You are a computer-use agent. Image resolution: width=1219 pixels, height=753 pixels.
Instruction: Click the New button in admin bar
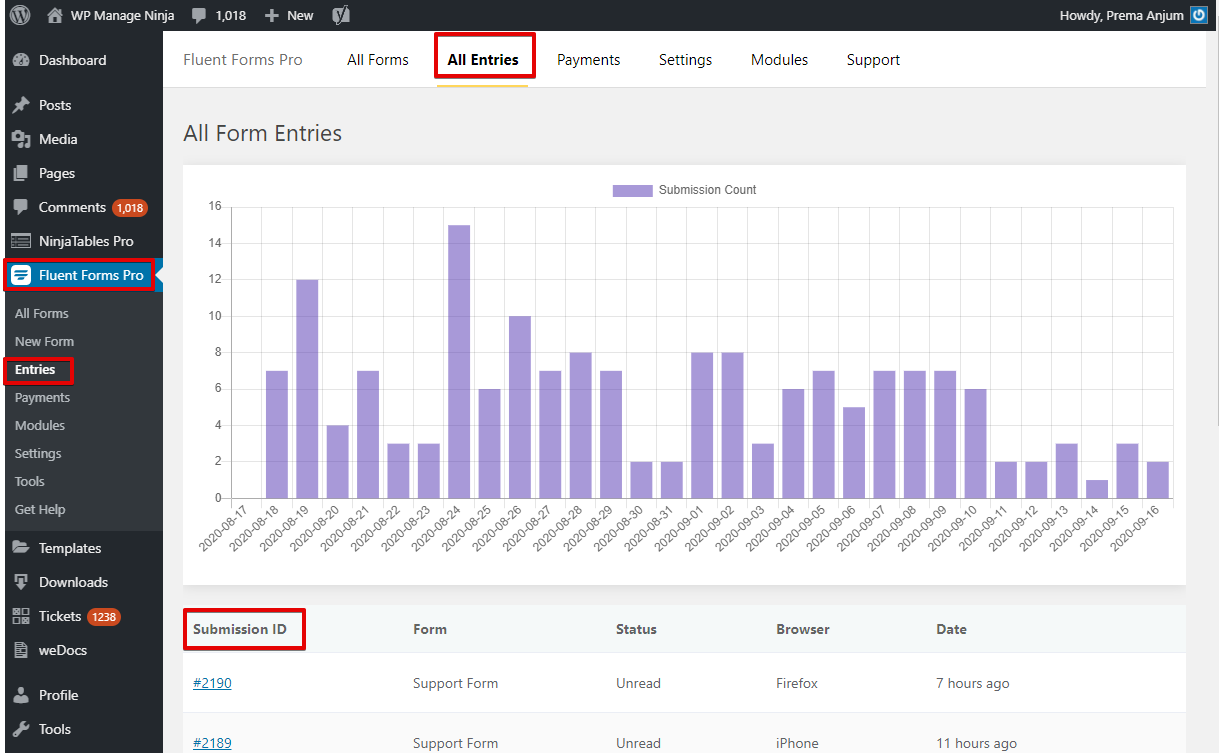click(289, 15)
